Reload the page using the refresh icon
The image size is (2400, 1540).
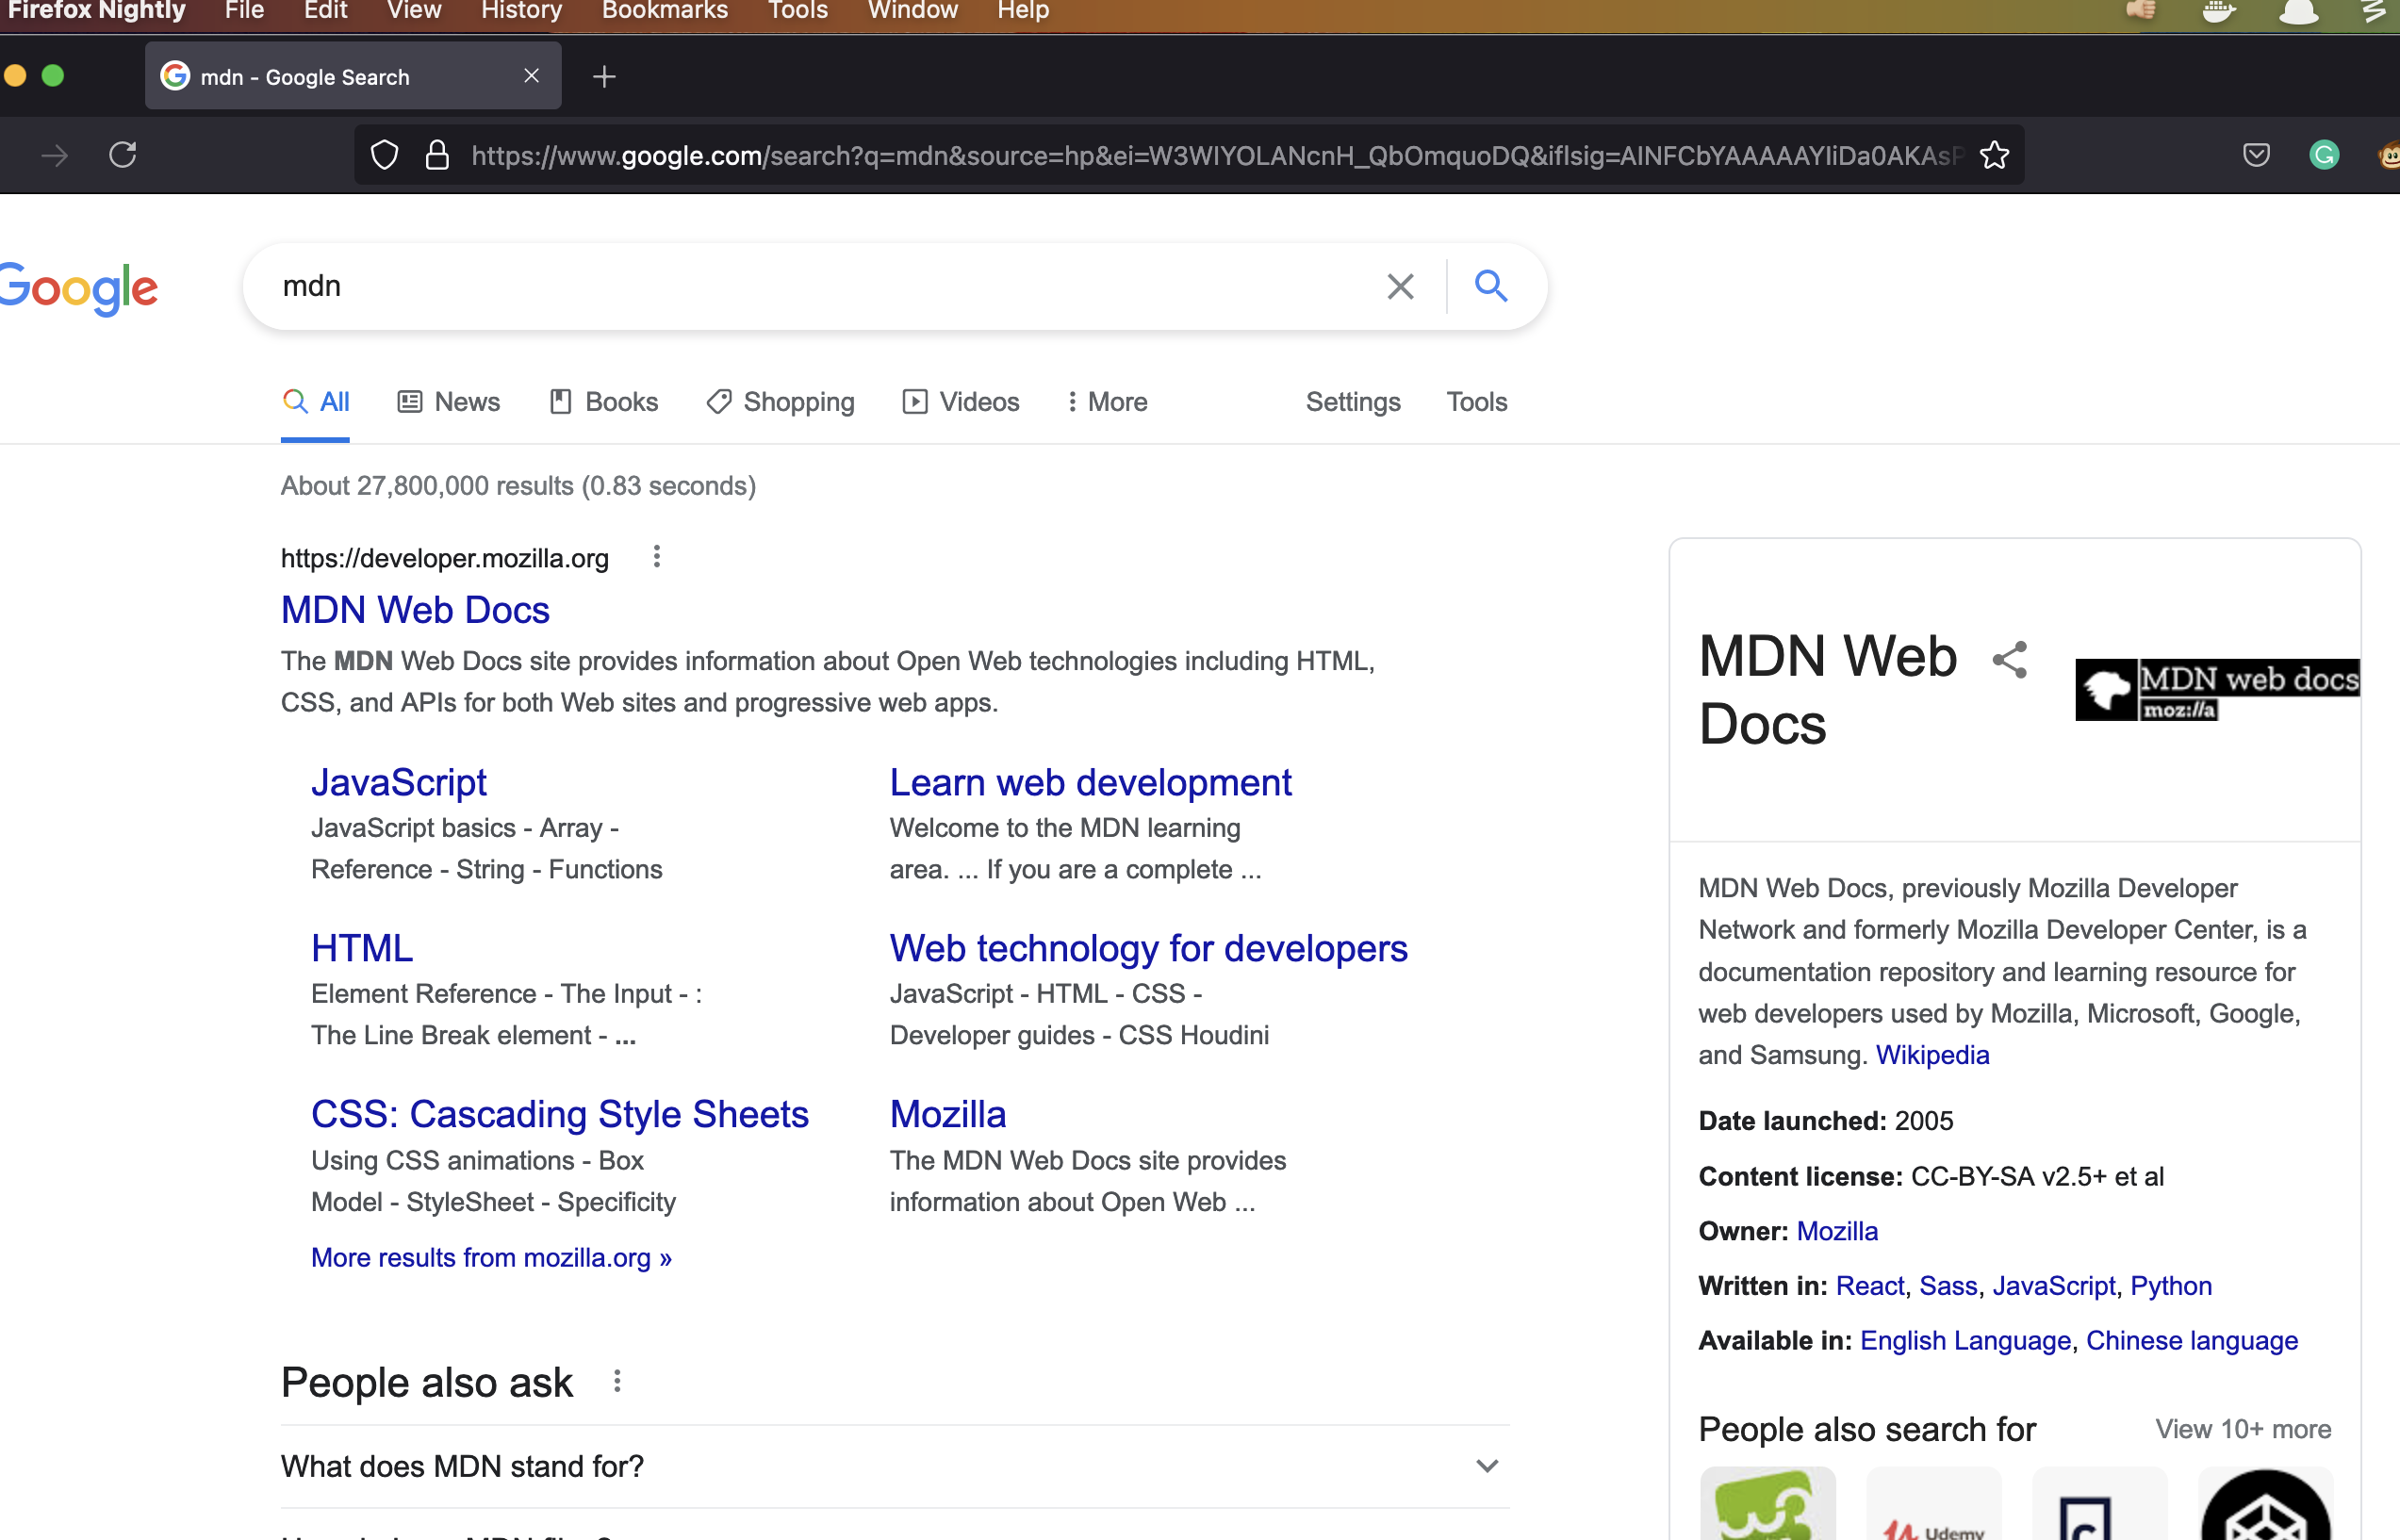tap(123, 155)
